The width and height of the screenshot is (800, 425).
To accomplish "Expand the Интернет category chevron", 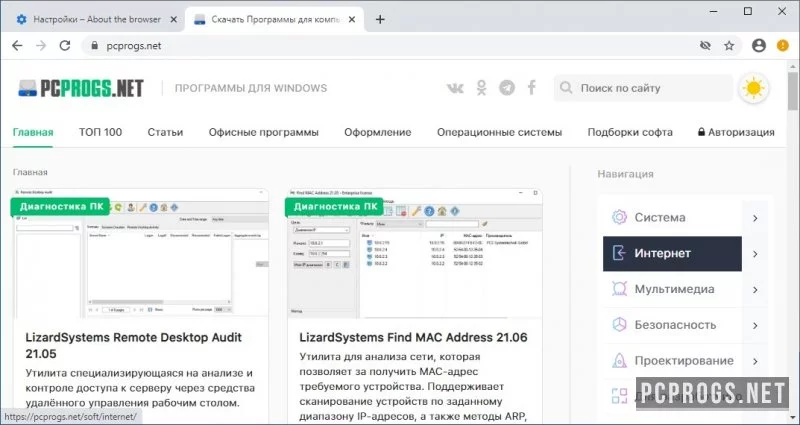I will [x=756, y=254].
